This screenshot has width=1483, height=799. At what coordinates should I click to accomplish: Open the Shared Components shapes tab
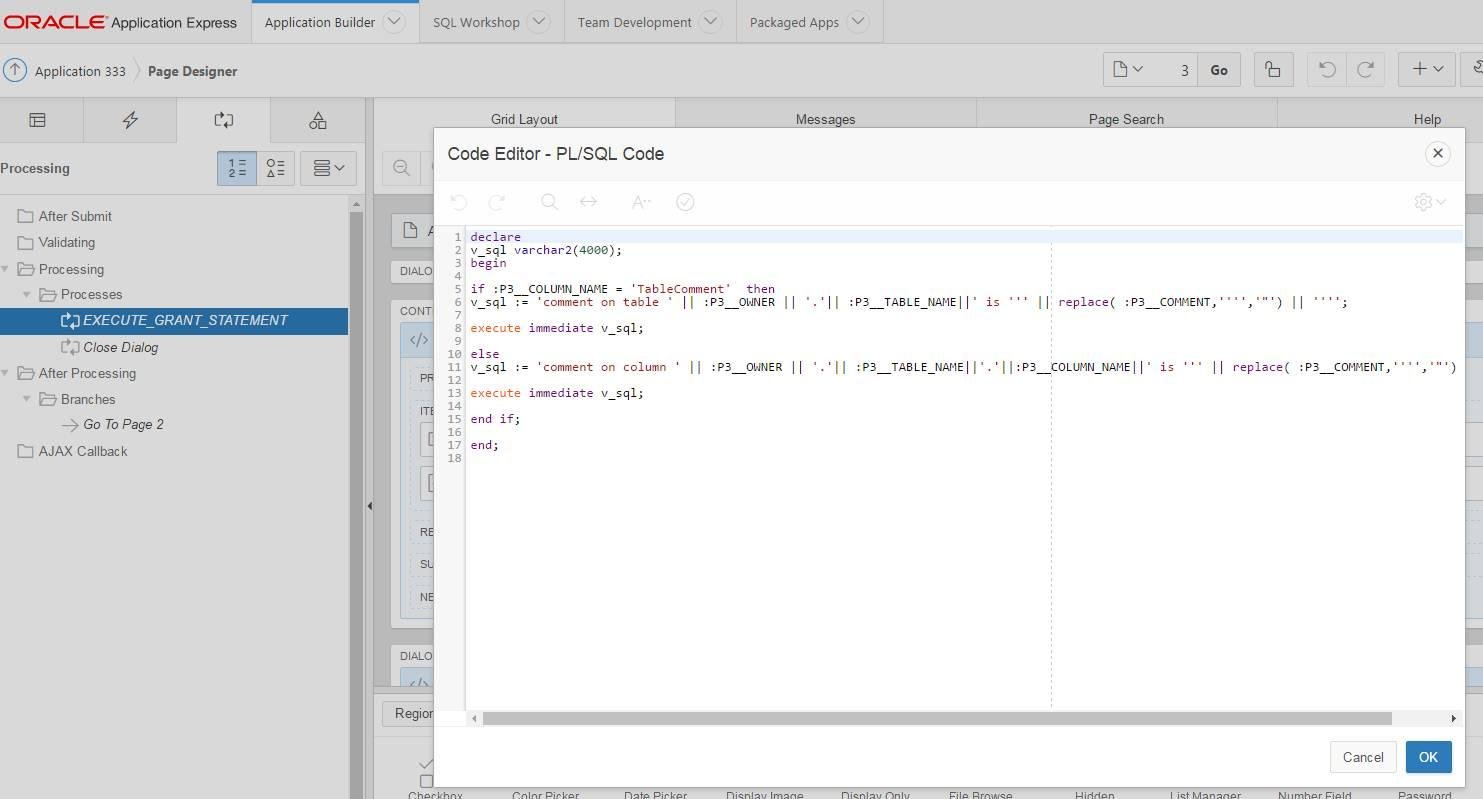[x=317, y=120]
